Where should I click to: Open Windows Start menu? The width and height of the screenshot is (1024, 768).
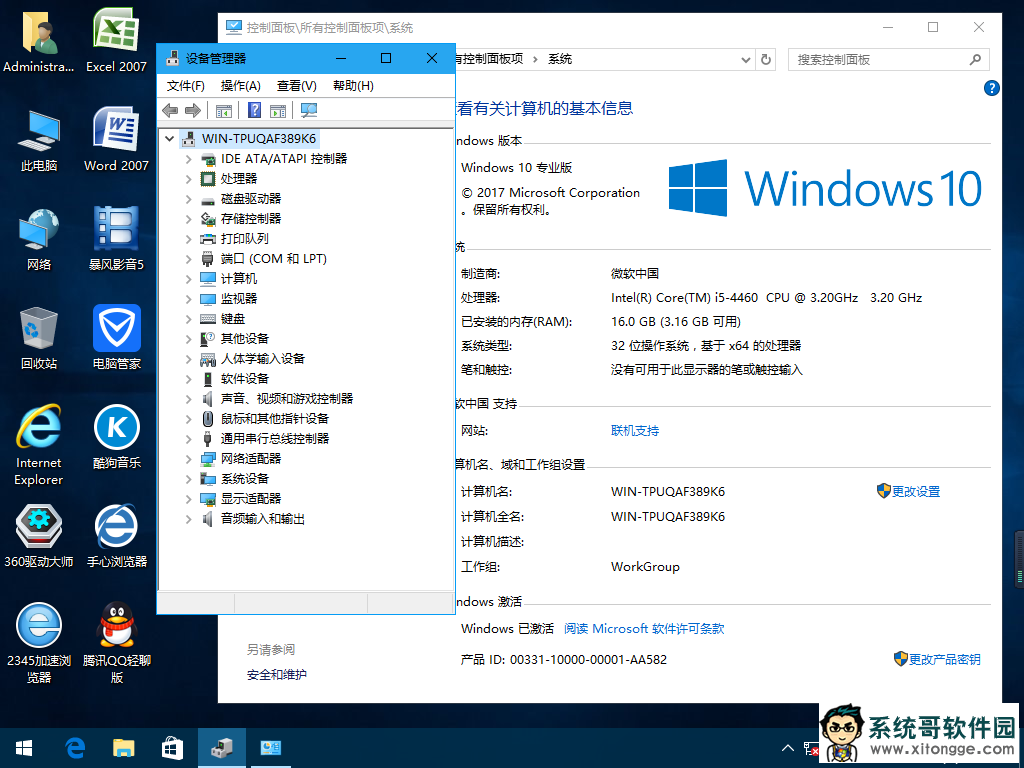24,748
